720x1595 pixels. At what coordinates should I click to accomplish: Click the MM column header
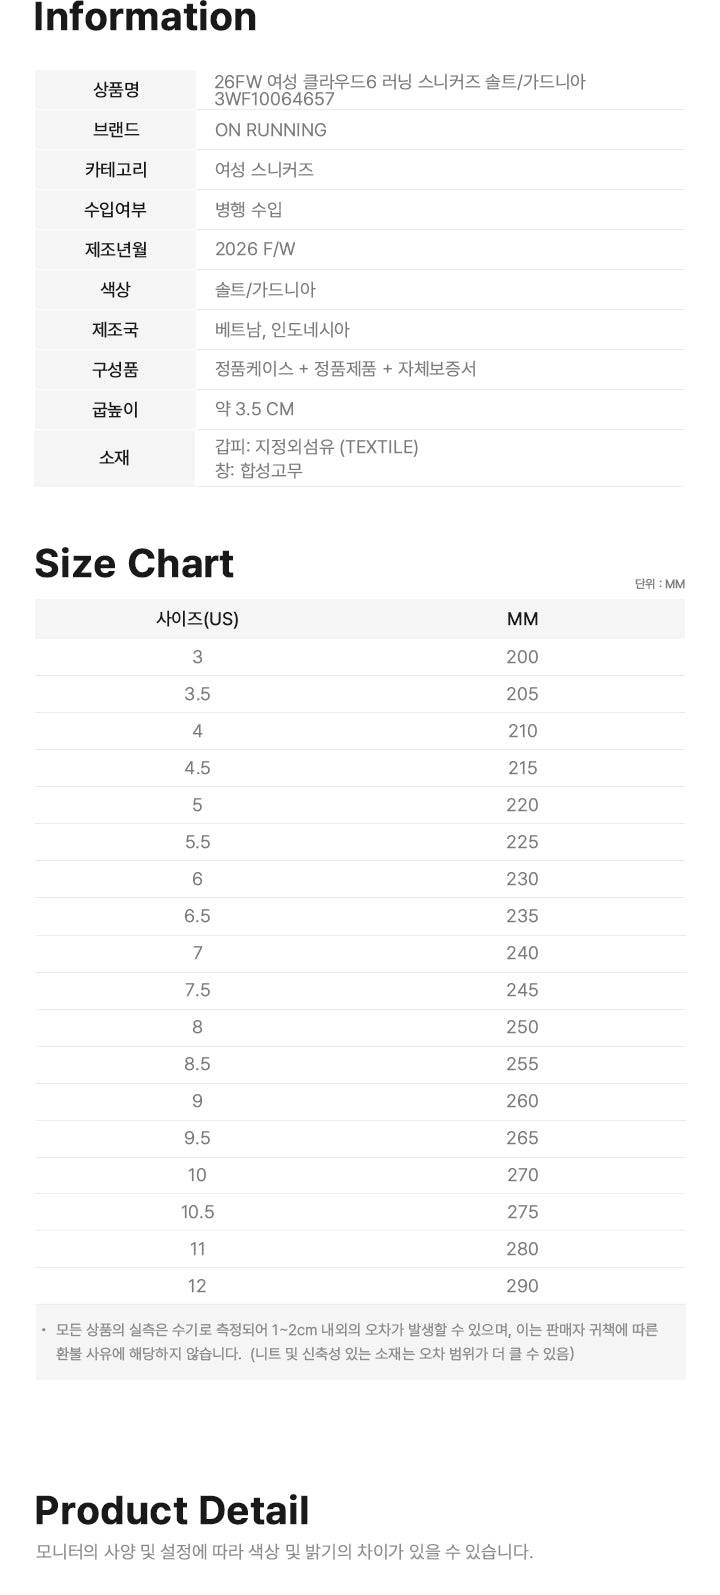click(x=522, y=619)
